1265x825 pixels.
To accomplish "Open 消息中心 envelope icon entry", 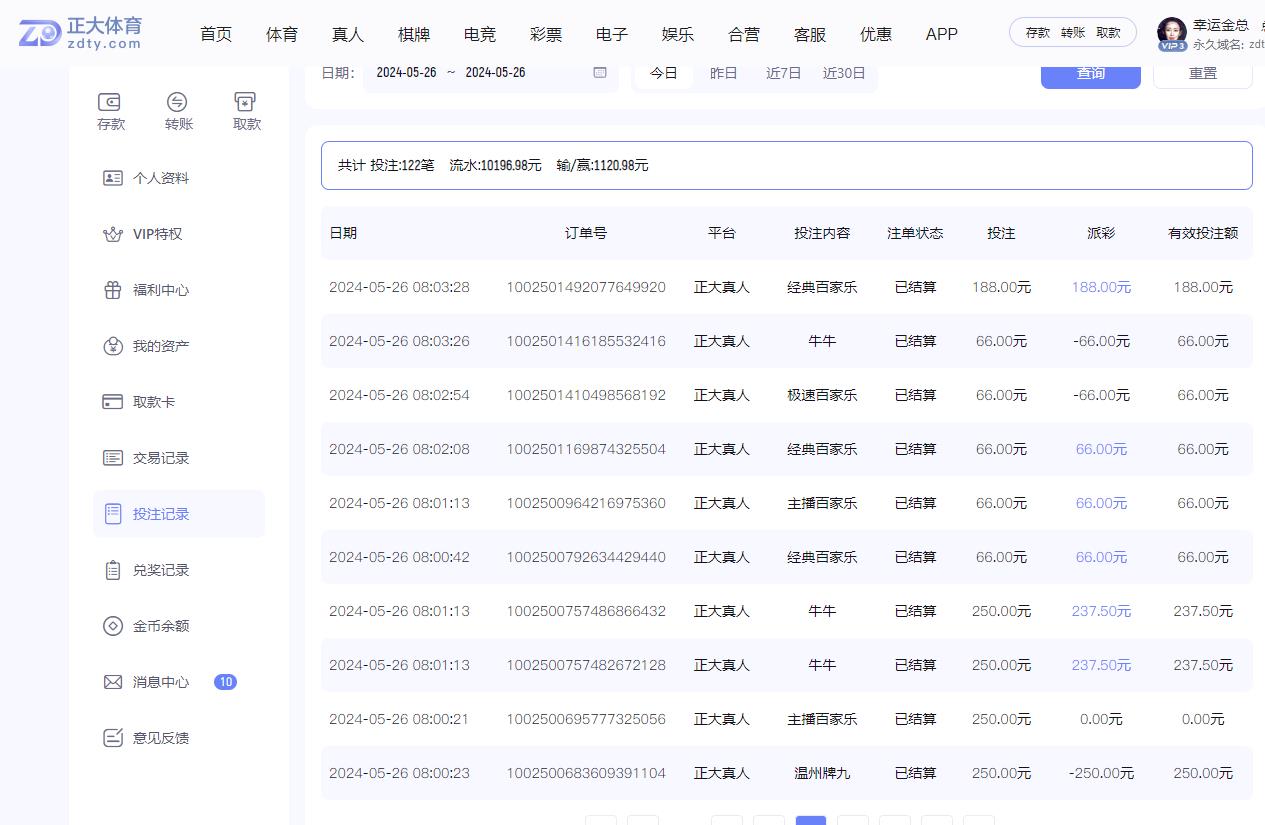I will (x=113, y=682).
